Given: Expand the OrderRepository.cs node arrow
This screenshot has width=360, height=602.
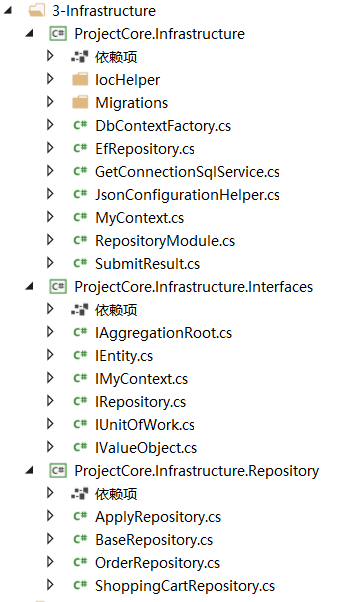Looking at the screenshot, I should point(50,562).
